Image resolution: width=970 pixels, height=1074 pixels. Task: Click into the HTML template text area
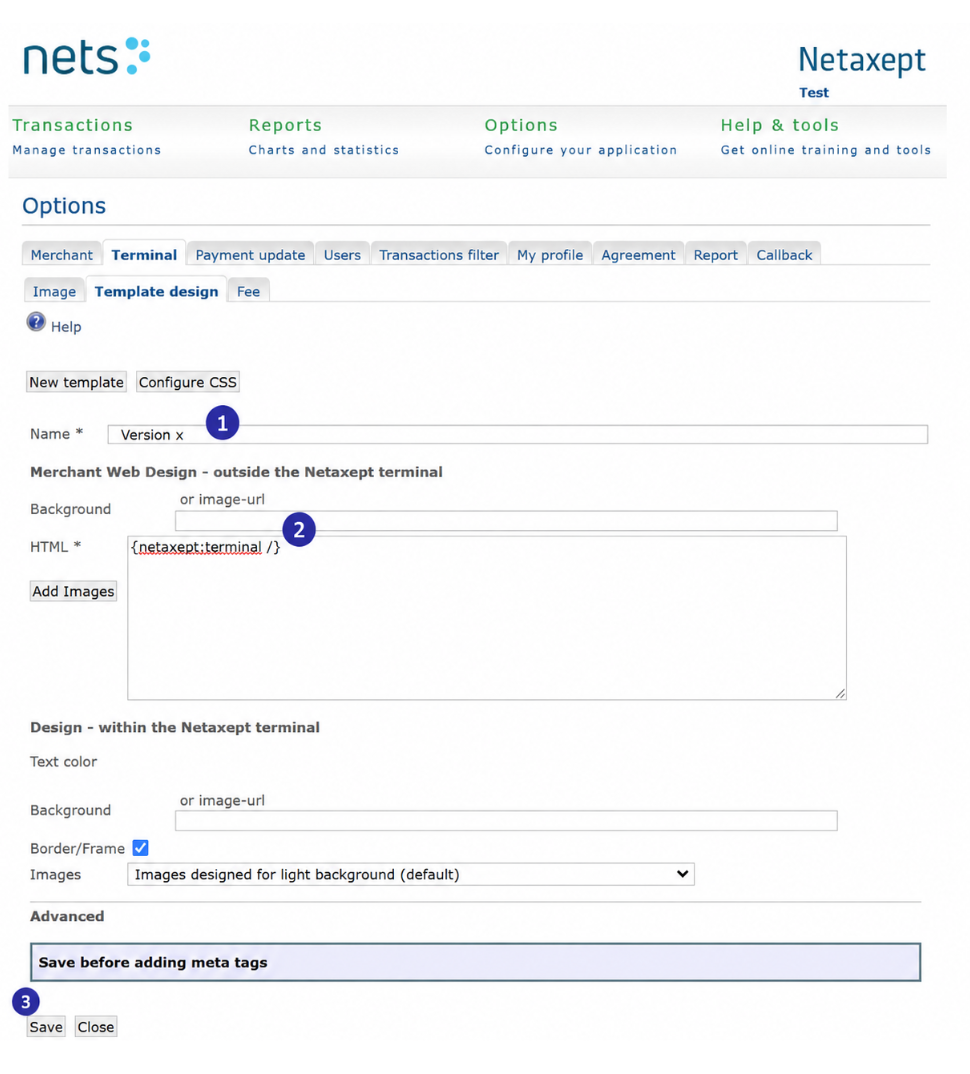[x=486, y=618]
